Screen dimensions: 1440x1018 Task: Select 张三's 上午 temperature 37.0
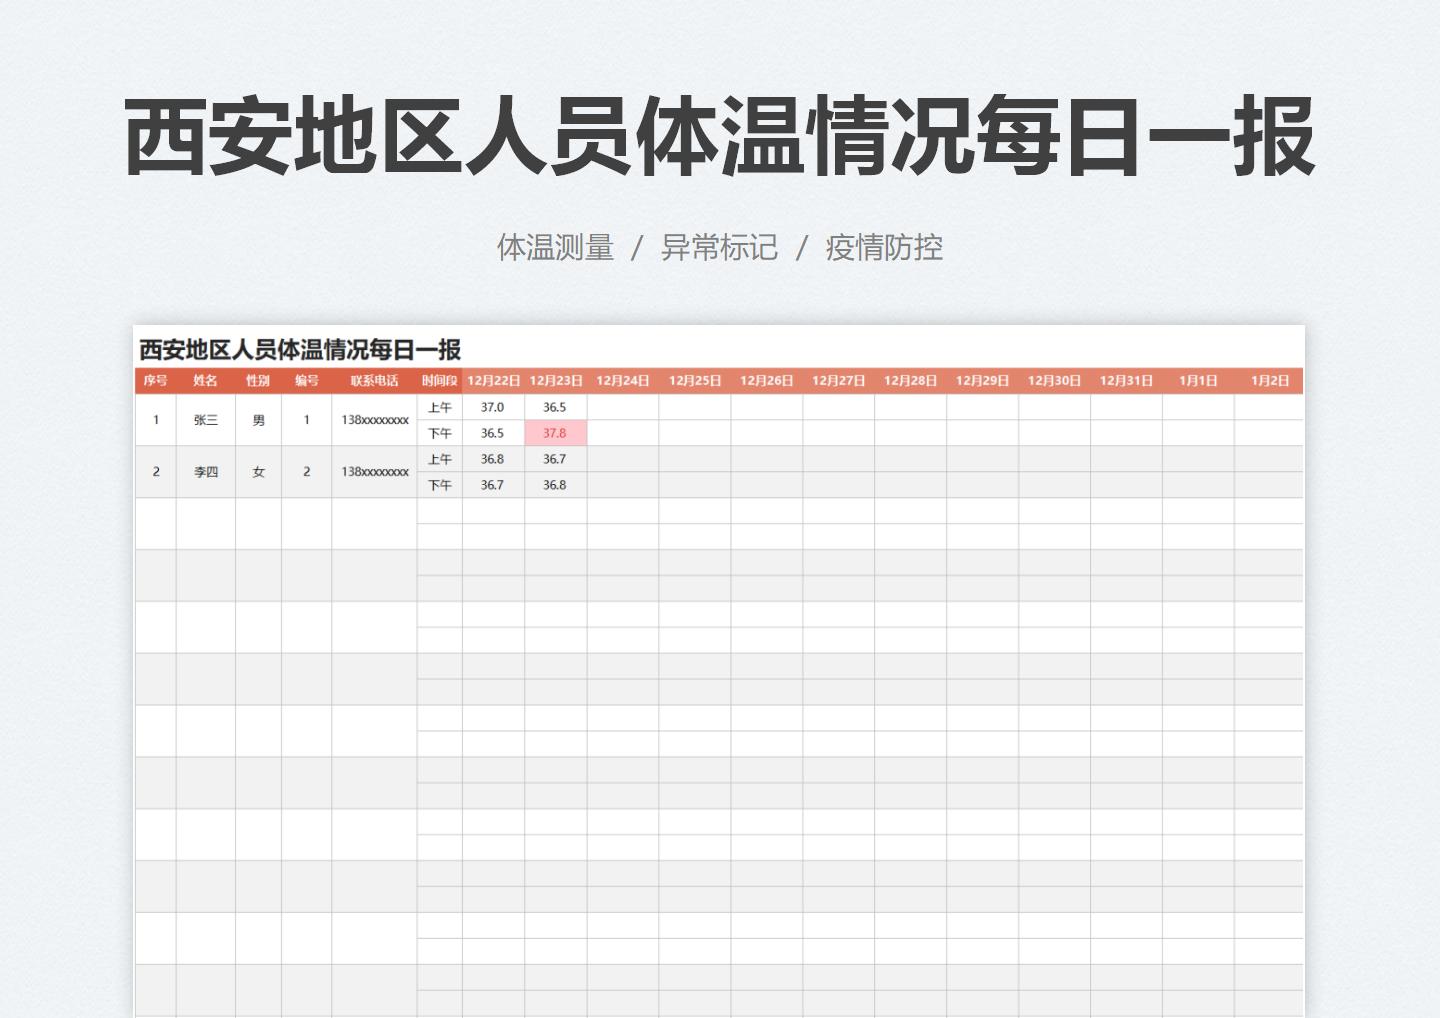494,406
